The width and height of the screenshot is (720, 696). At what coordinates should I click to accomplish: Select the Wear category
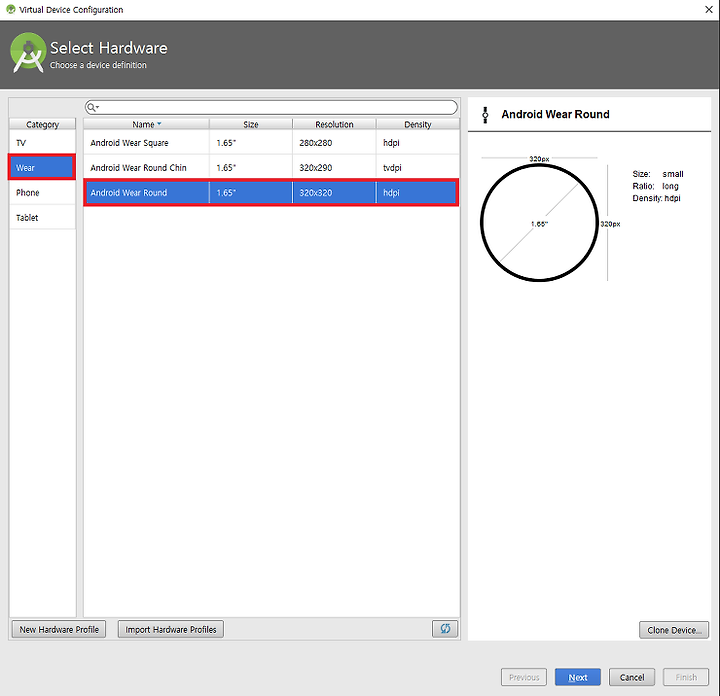pos(42,168)
